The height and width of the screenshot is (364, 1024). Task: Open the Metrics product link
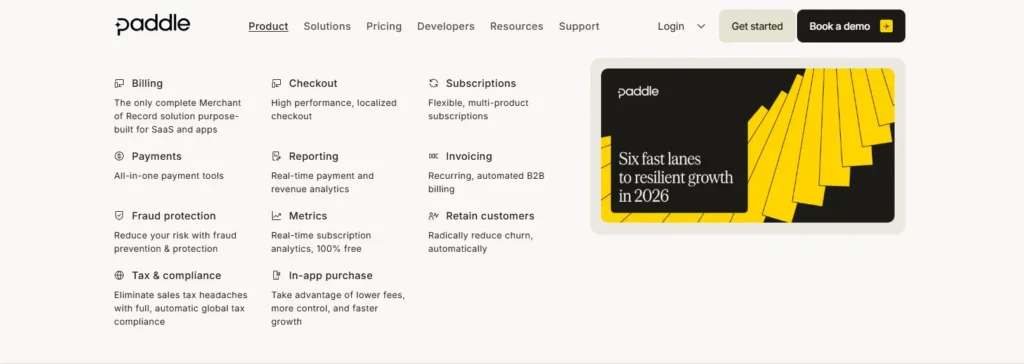coord(308,216)
